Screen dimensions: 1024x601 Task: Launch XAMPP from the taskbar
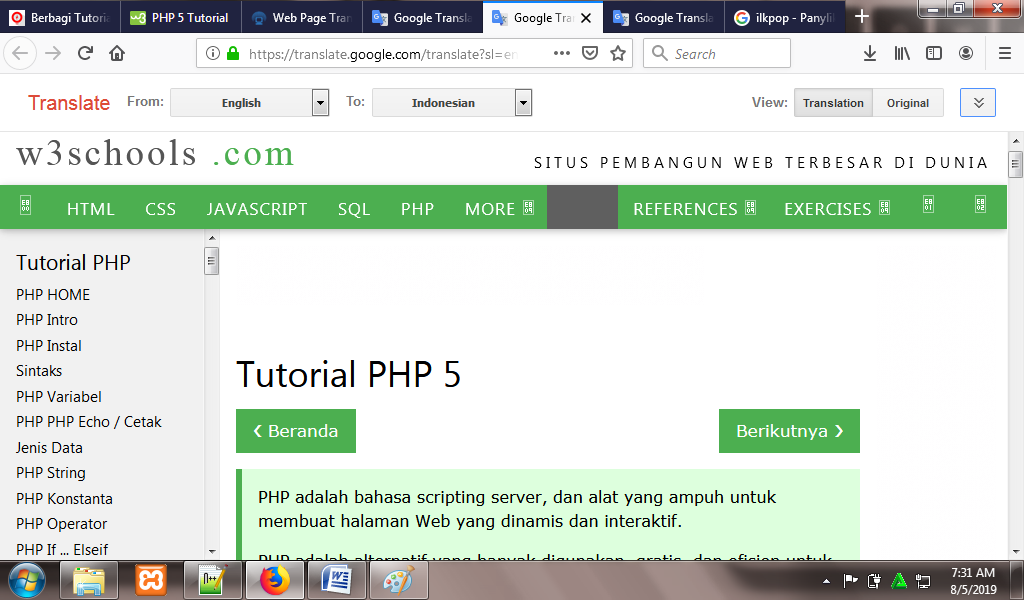coord(151,580)
